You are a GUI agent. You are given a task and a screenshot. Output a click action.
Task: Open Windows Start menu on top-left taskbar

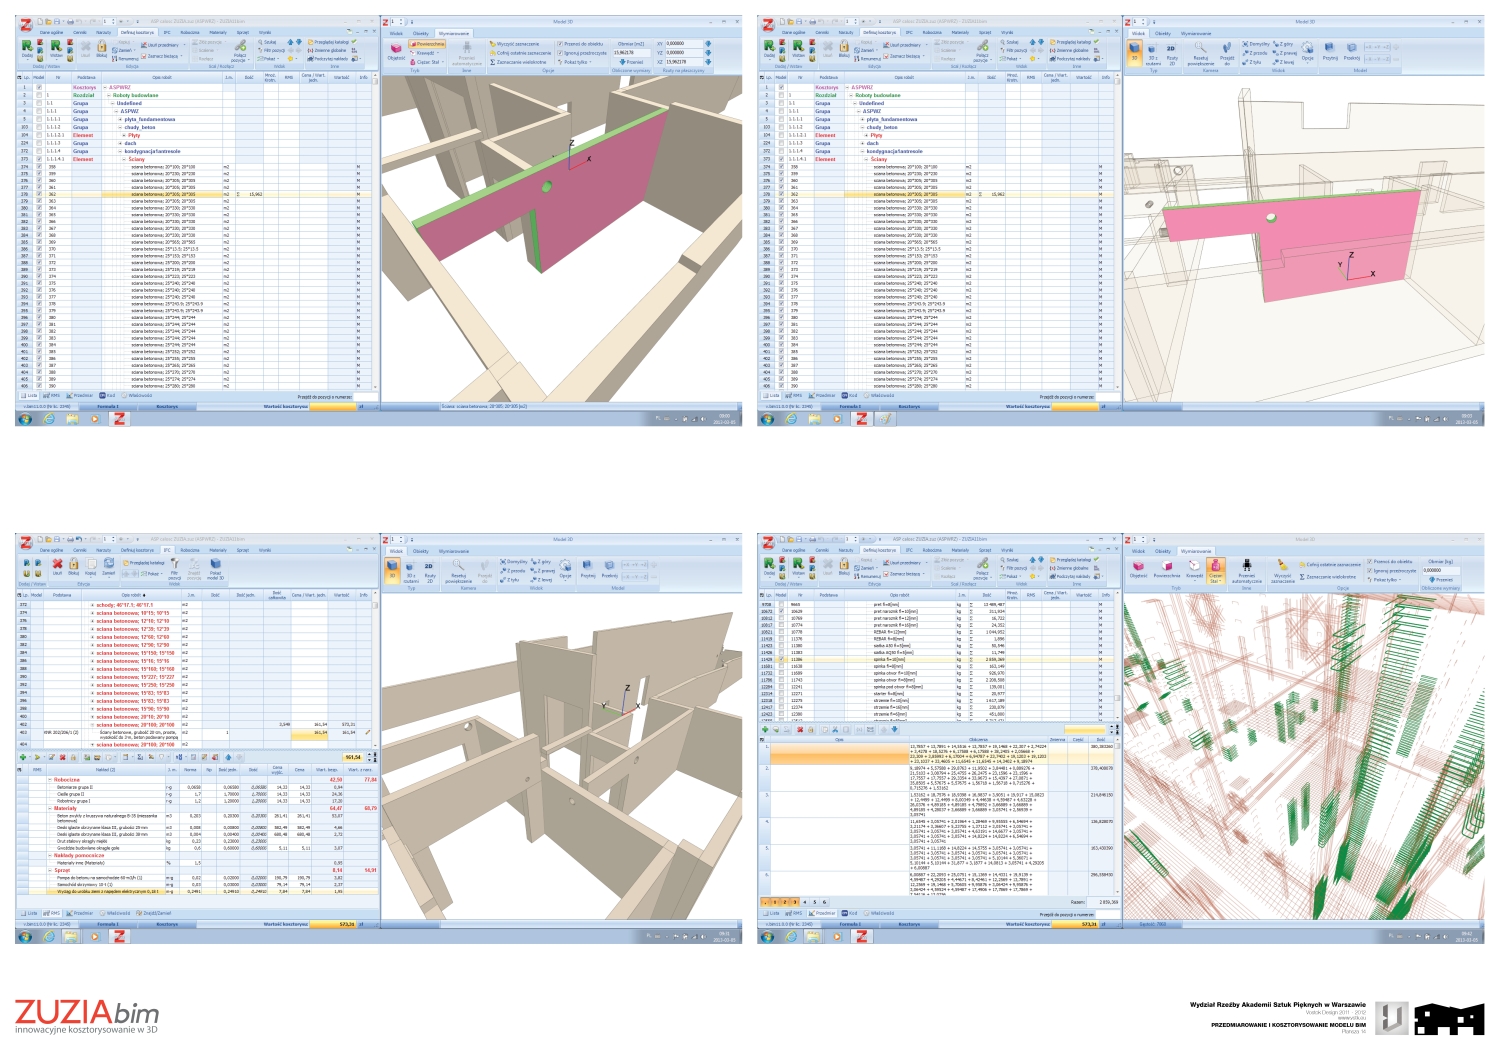(x=25, y=419)
